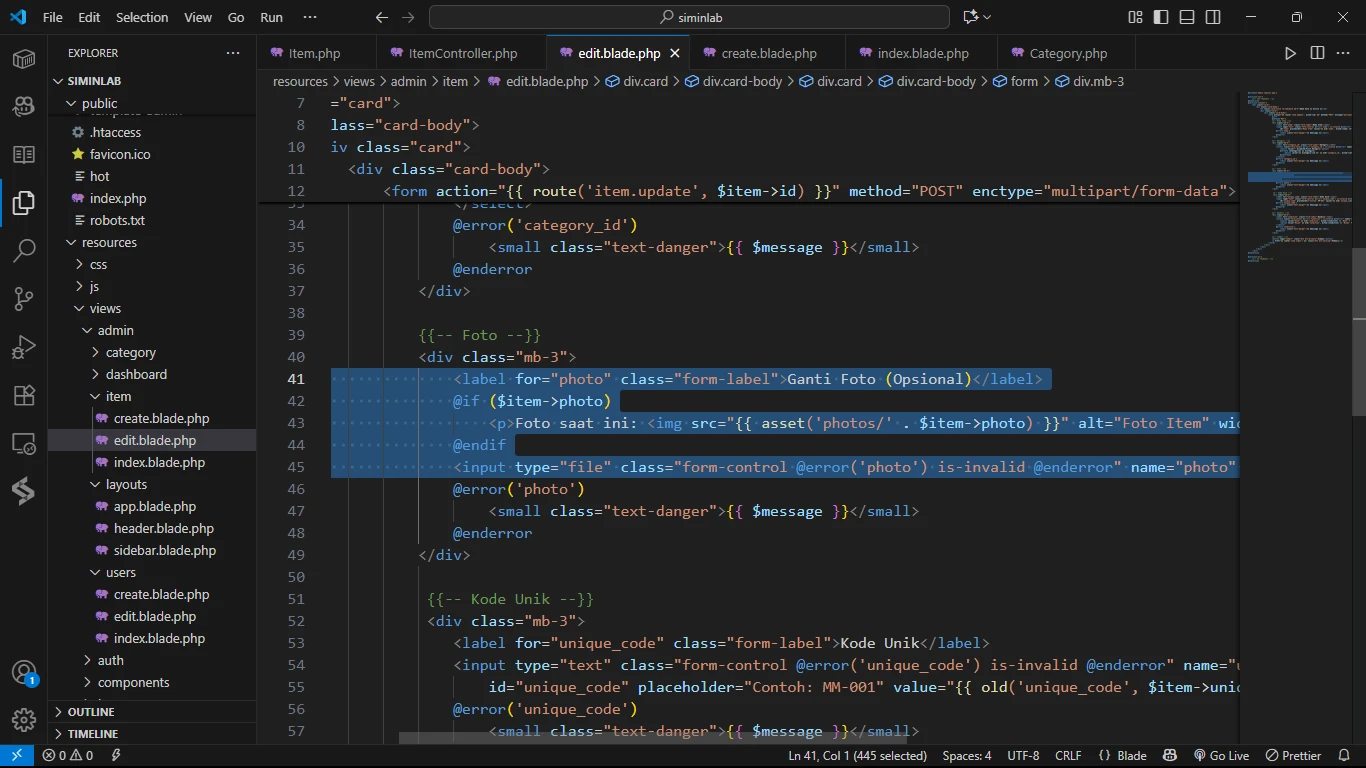This screenshot has width=1366, height=768.
Task: Click the Go Live status bar button
Action: 1221,756
